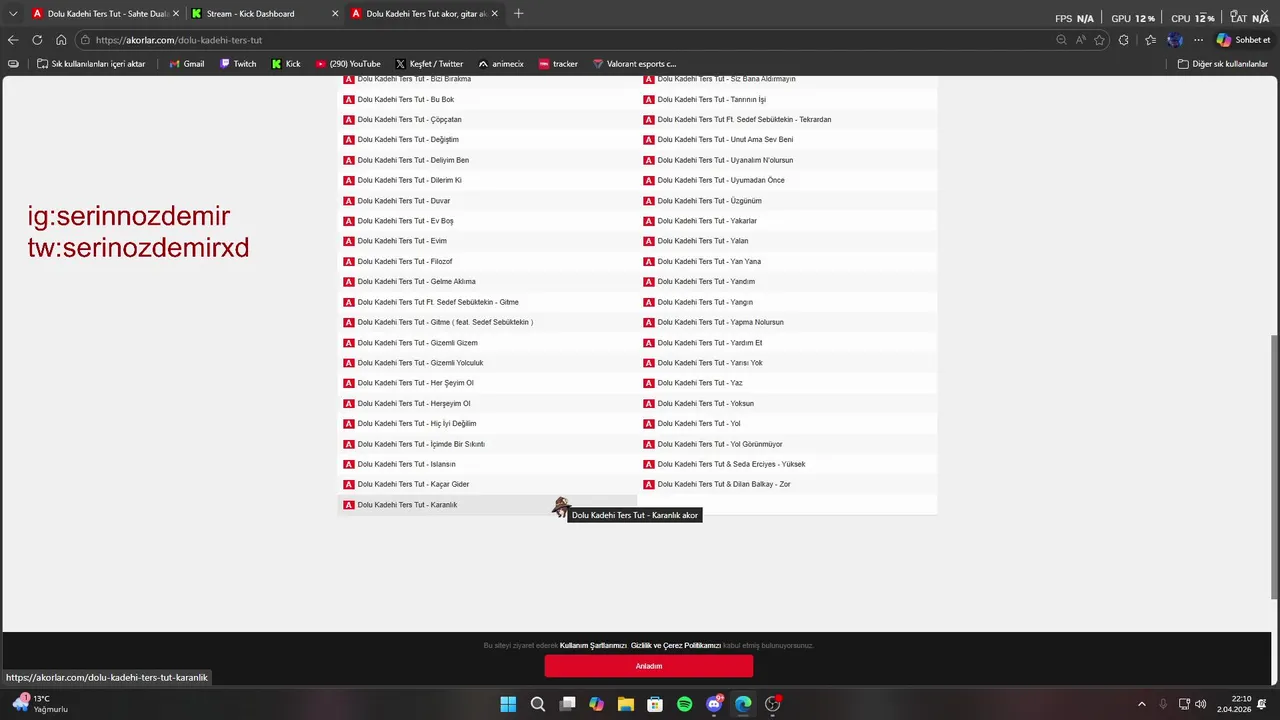Expand Diğer sık kullanılanlar folder
This screenshot has height=720, width=1280.
1222,64
